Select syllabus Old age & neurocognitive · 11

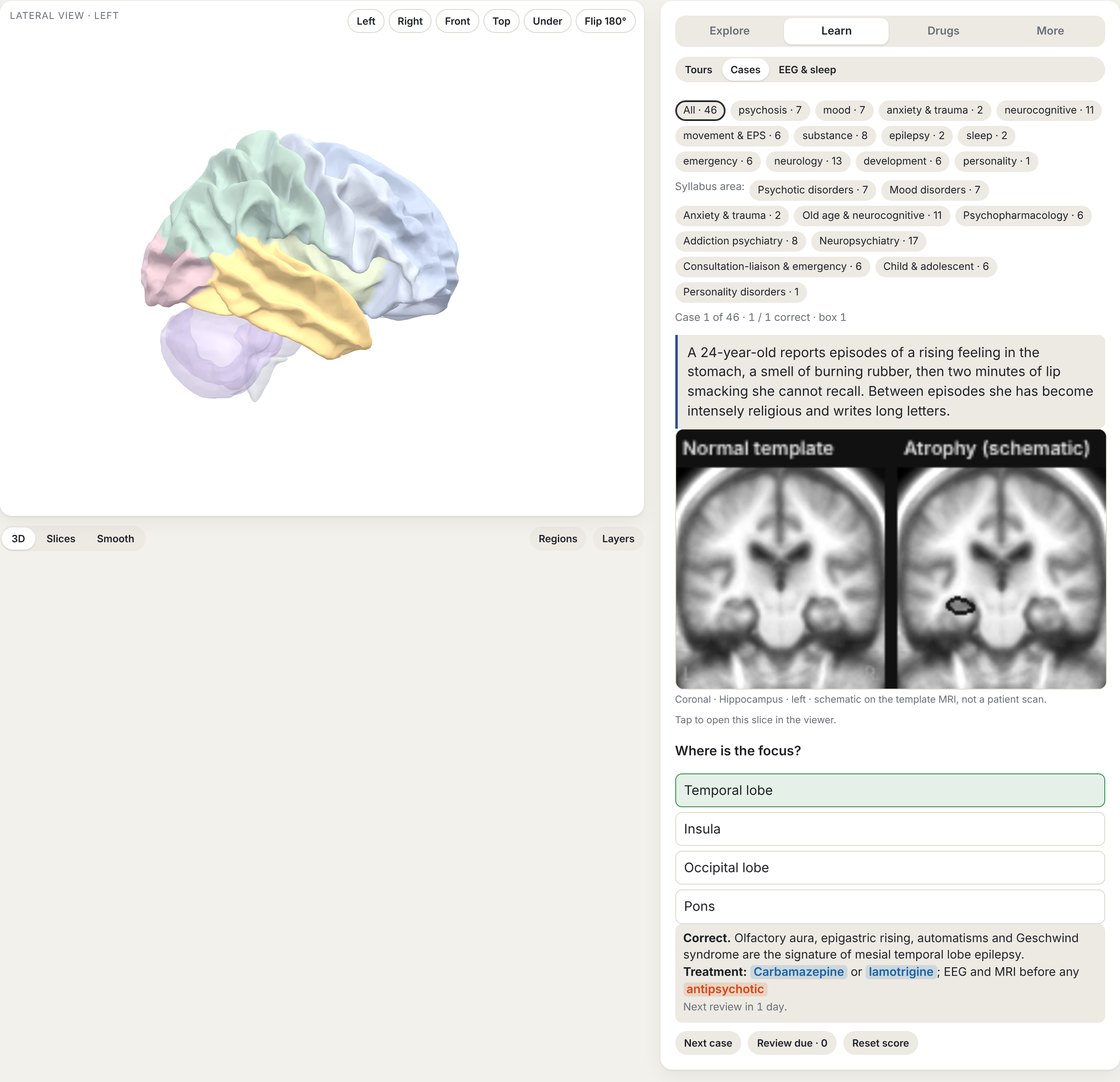click(871, 216)
